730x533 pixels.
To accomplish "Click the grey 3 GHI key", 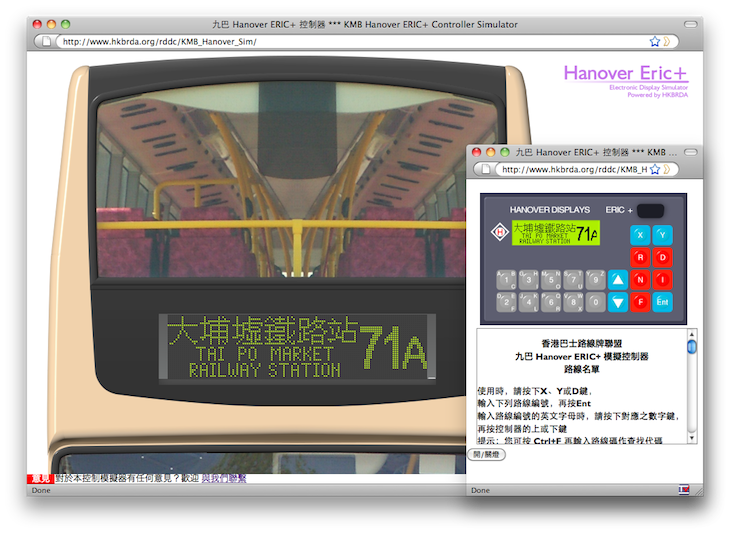I will click(529, 280).
